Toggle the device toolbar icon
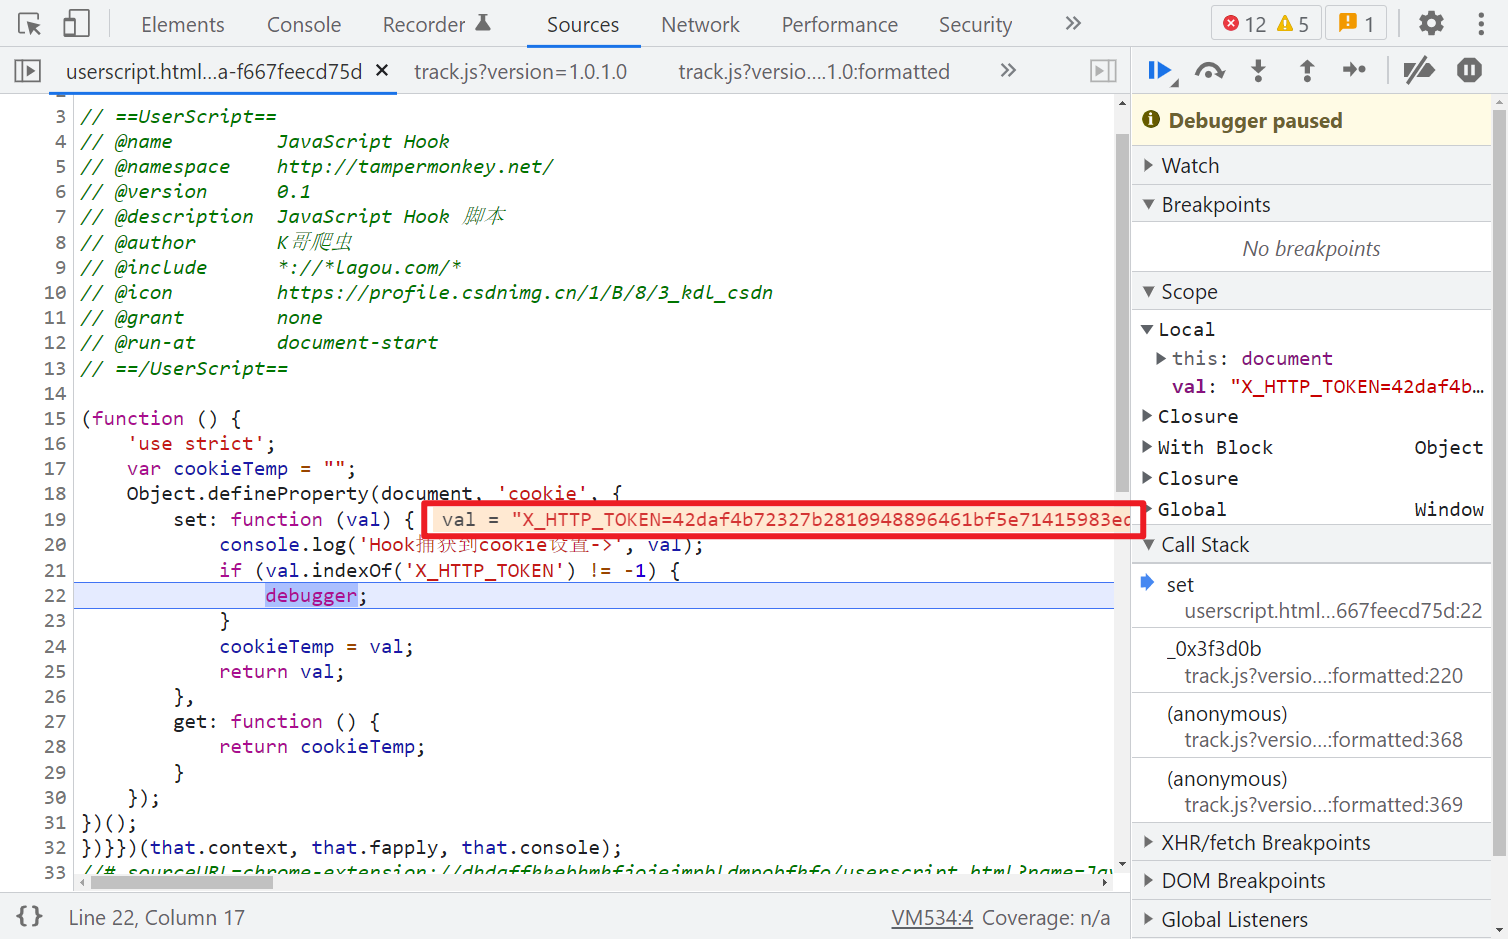The height and width of the screenshot is (939, 1508). click(76, 24)
